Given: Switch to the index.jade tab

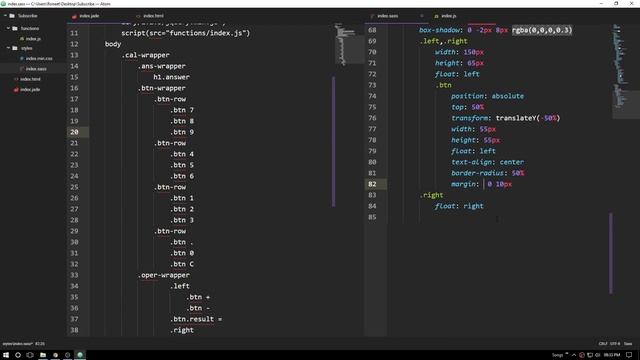Looking at the screenshot, I should (89, 16).
